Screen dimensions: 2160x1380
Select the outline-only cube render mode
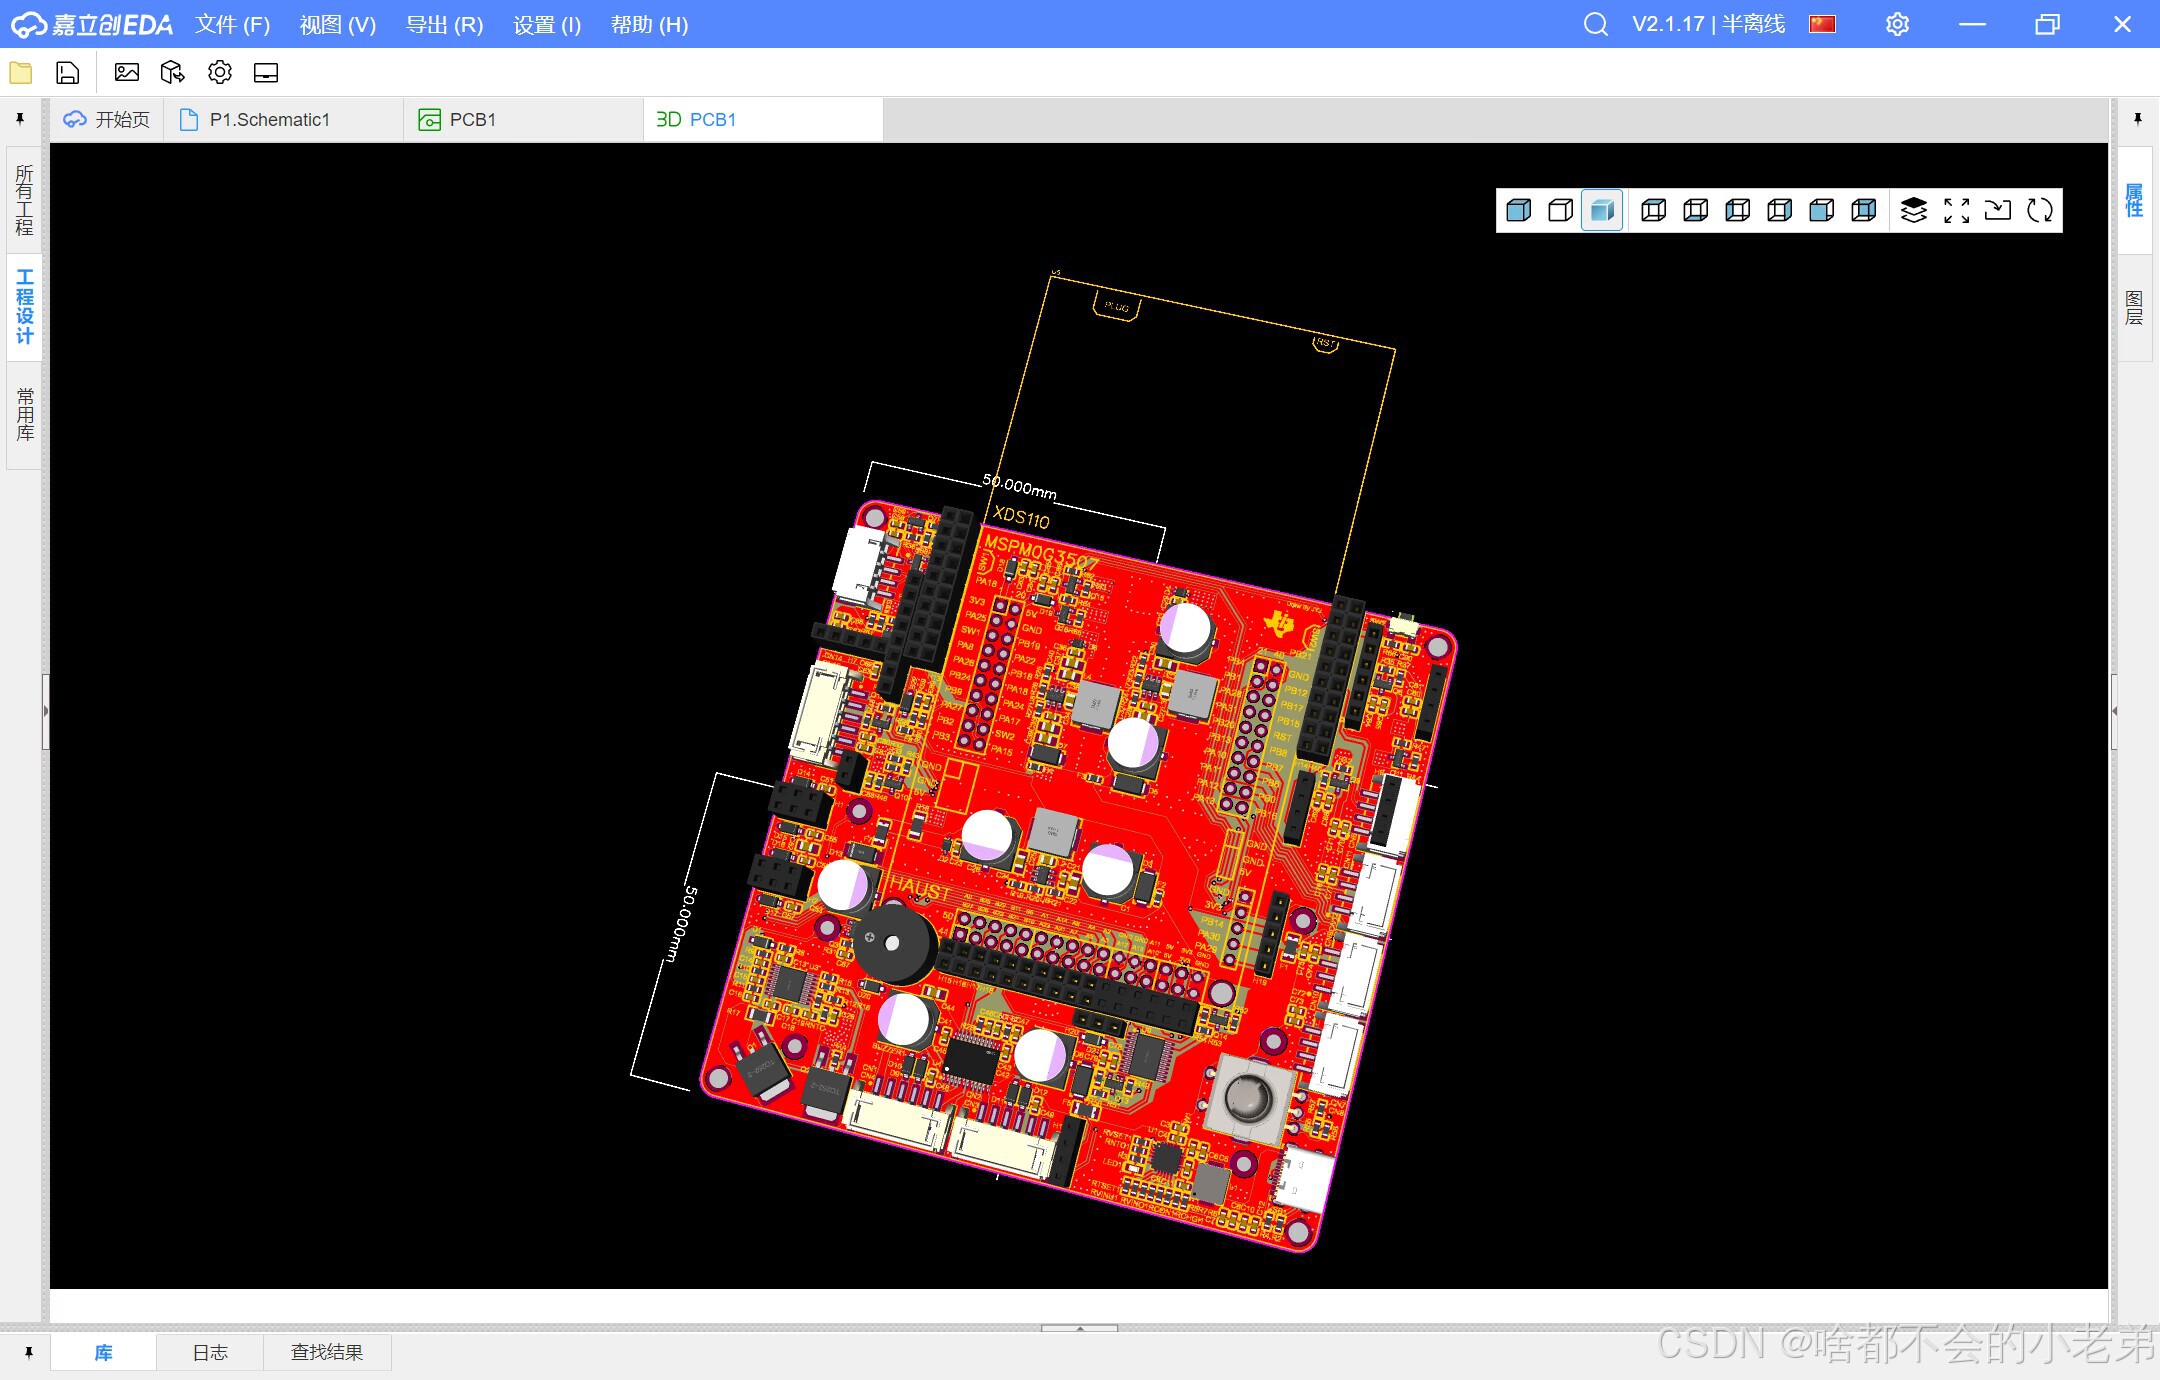(1560, 210)
